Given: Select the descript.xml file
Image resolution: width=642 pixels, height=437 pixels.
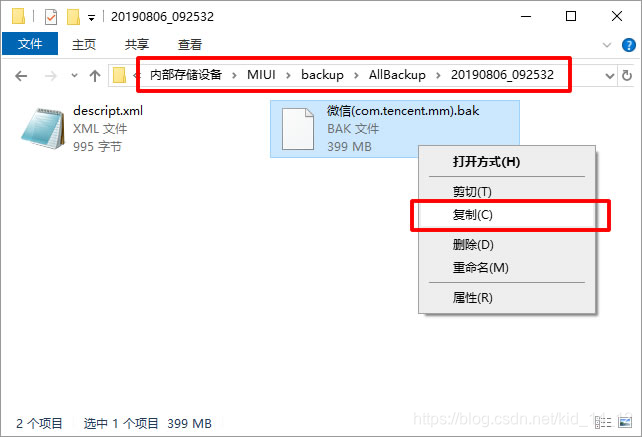Looking at the screenshot, I should click(82, 128).
